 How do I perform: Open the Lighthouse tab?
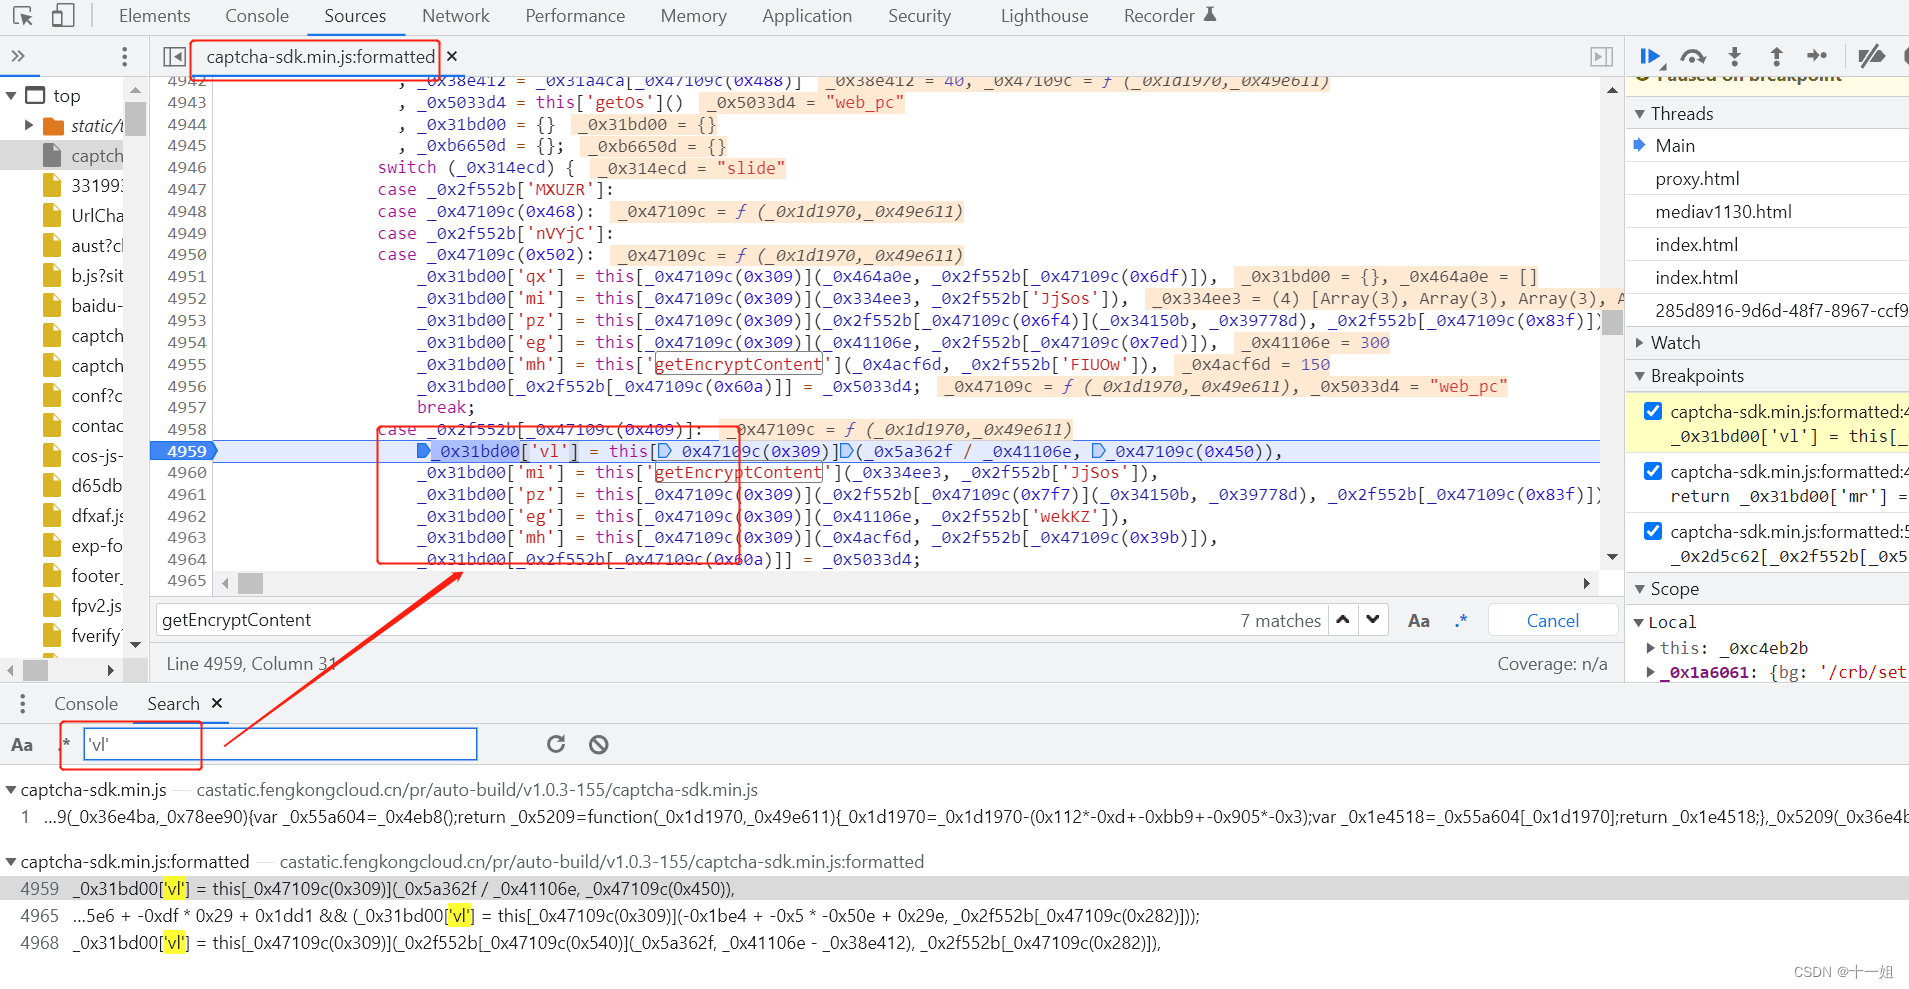1044,16
